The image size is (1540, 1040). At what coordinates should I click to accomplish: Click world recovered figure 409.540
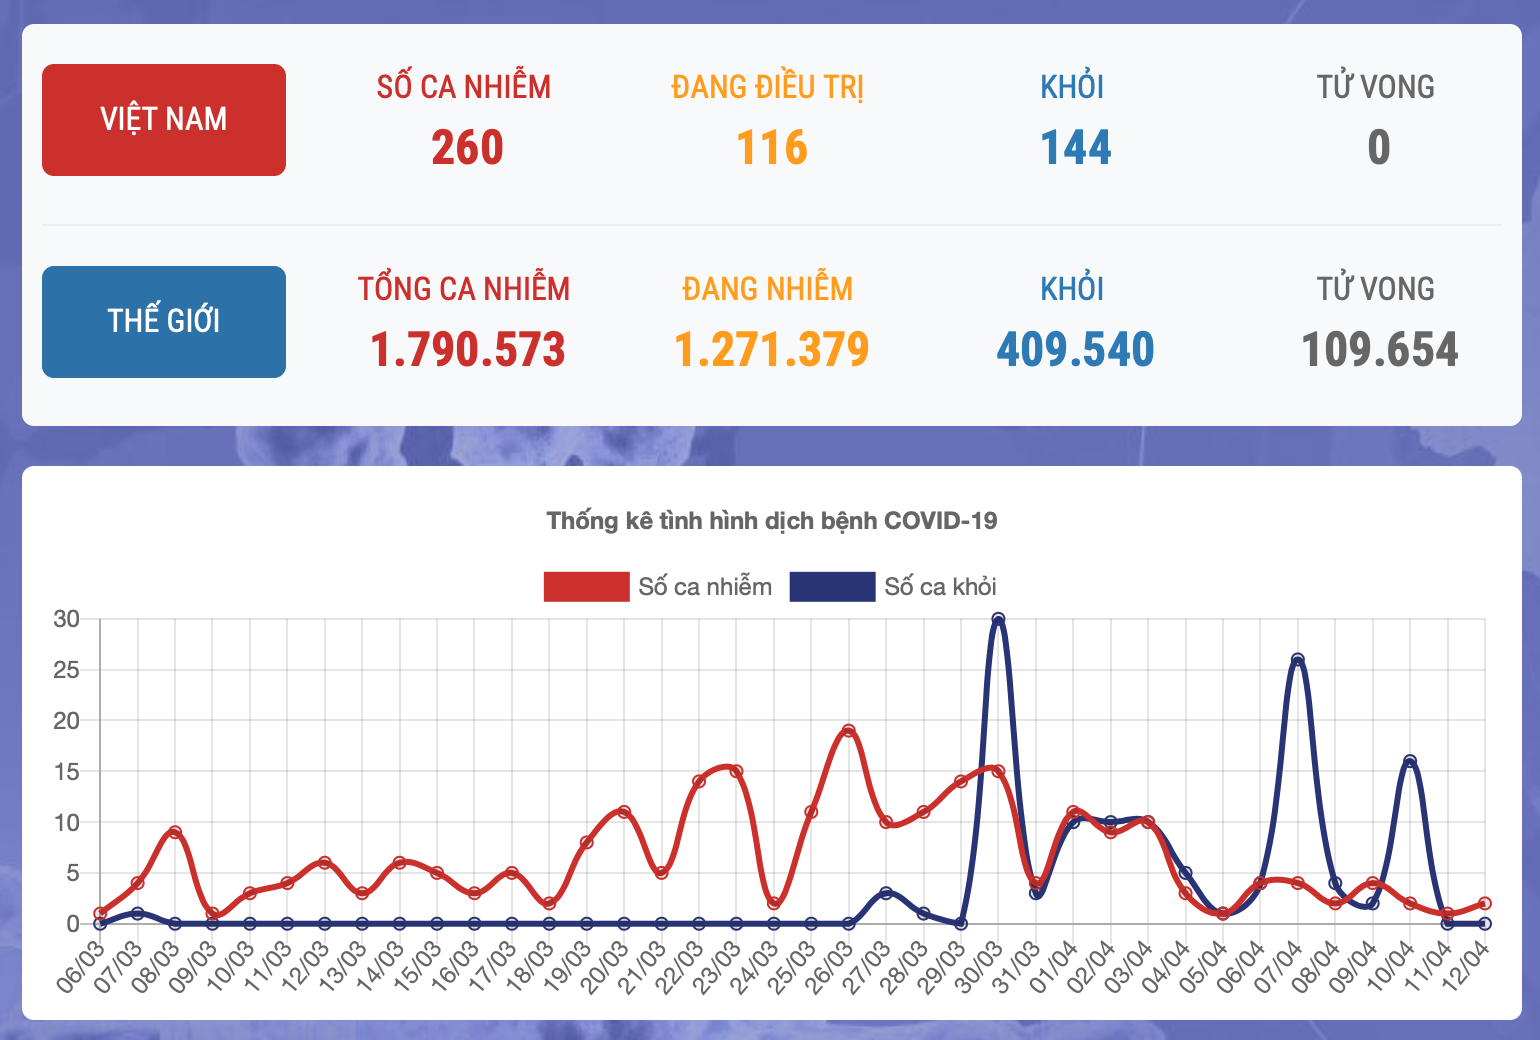(1075, 350)
